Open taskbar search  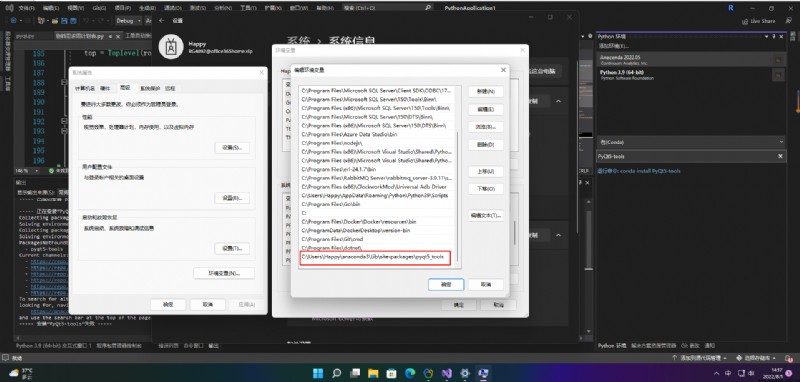tap(336, 373)
